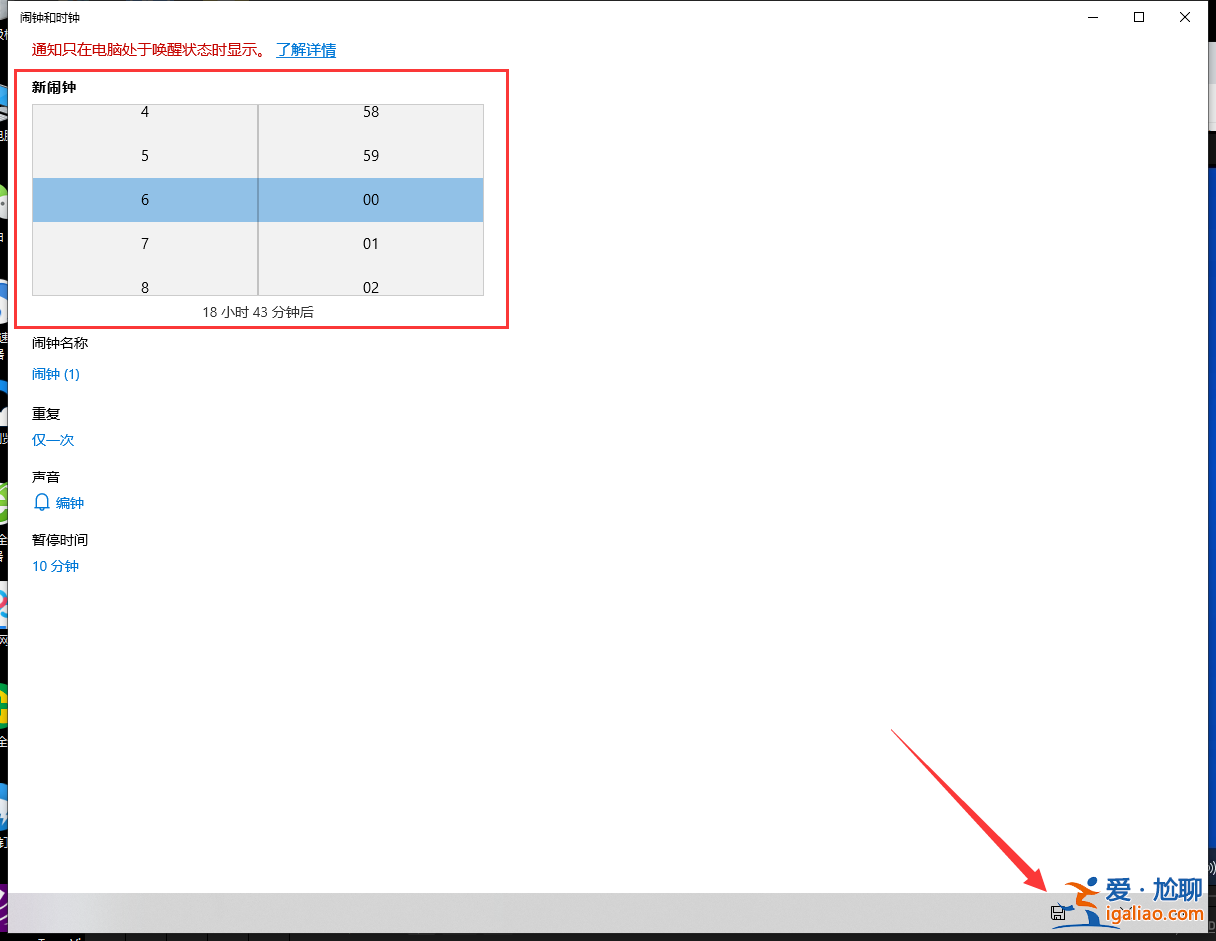This screenshot has height=941, width=1216.
Task: Open the 了解详情 link about notifications
Action: pos(306,50)
